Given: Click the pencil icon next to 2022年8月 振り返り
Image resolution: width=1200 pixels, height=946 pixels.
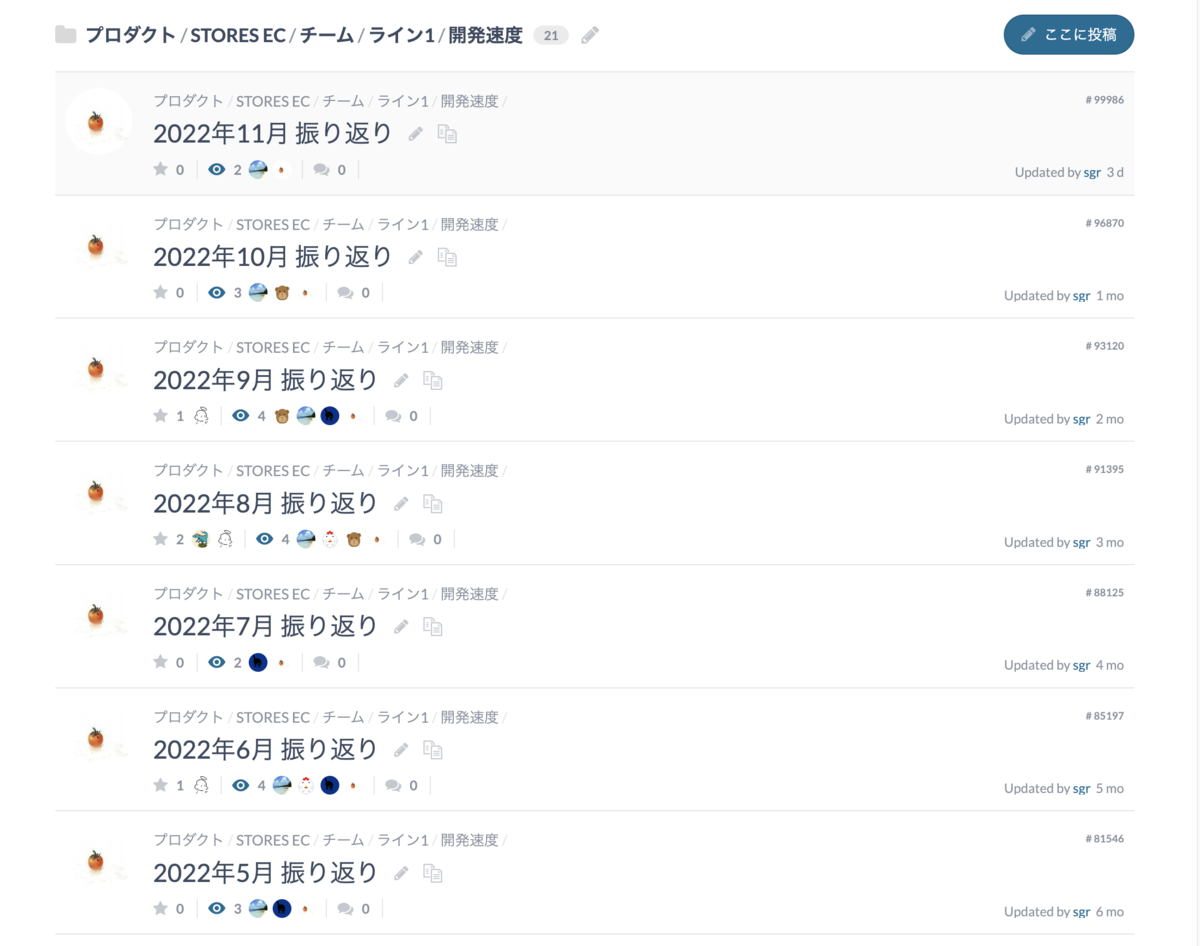Looking at the screenshot, I should pyautogui.click(x=401, y=503).
